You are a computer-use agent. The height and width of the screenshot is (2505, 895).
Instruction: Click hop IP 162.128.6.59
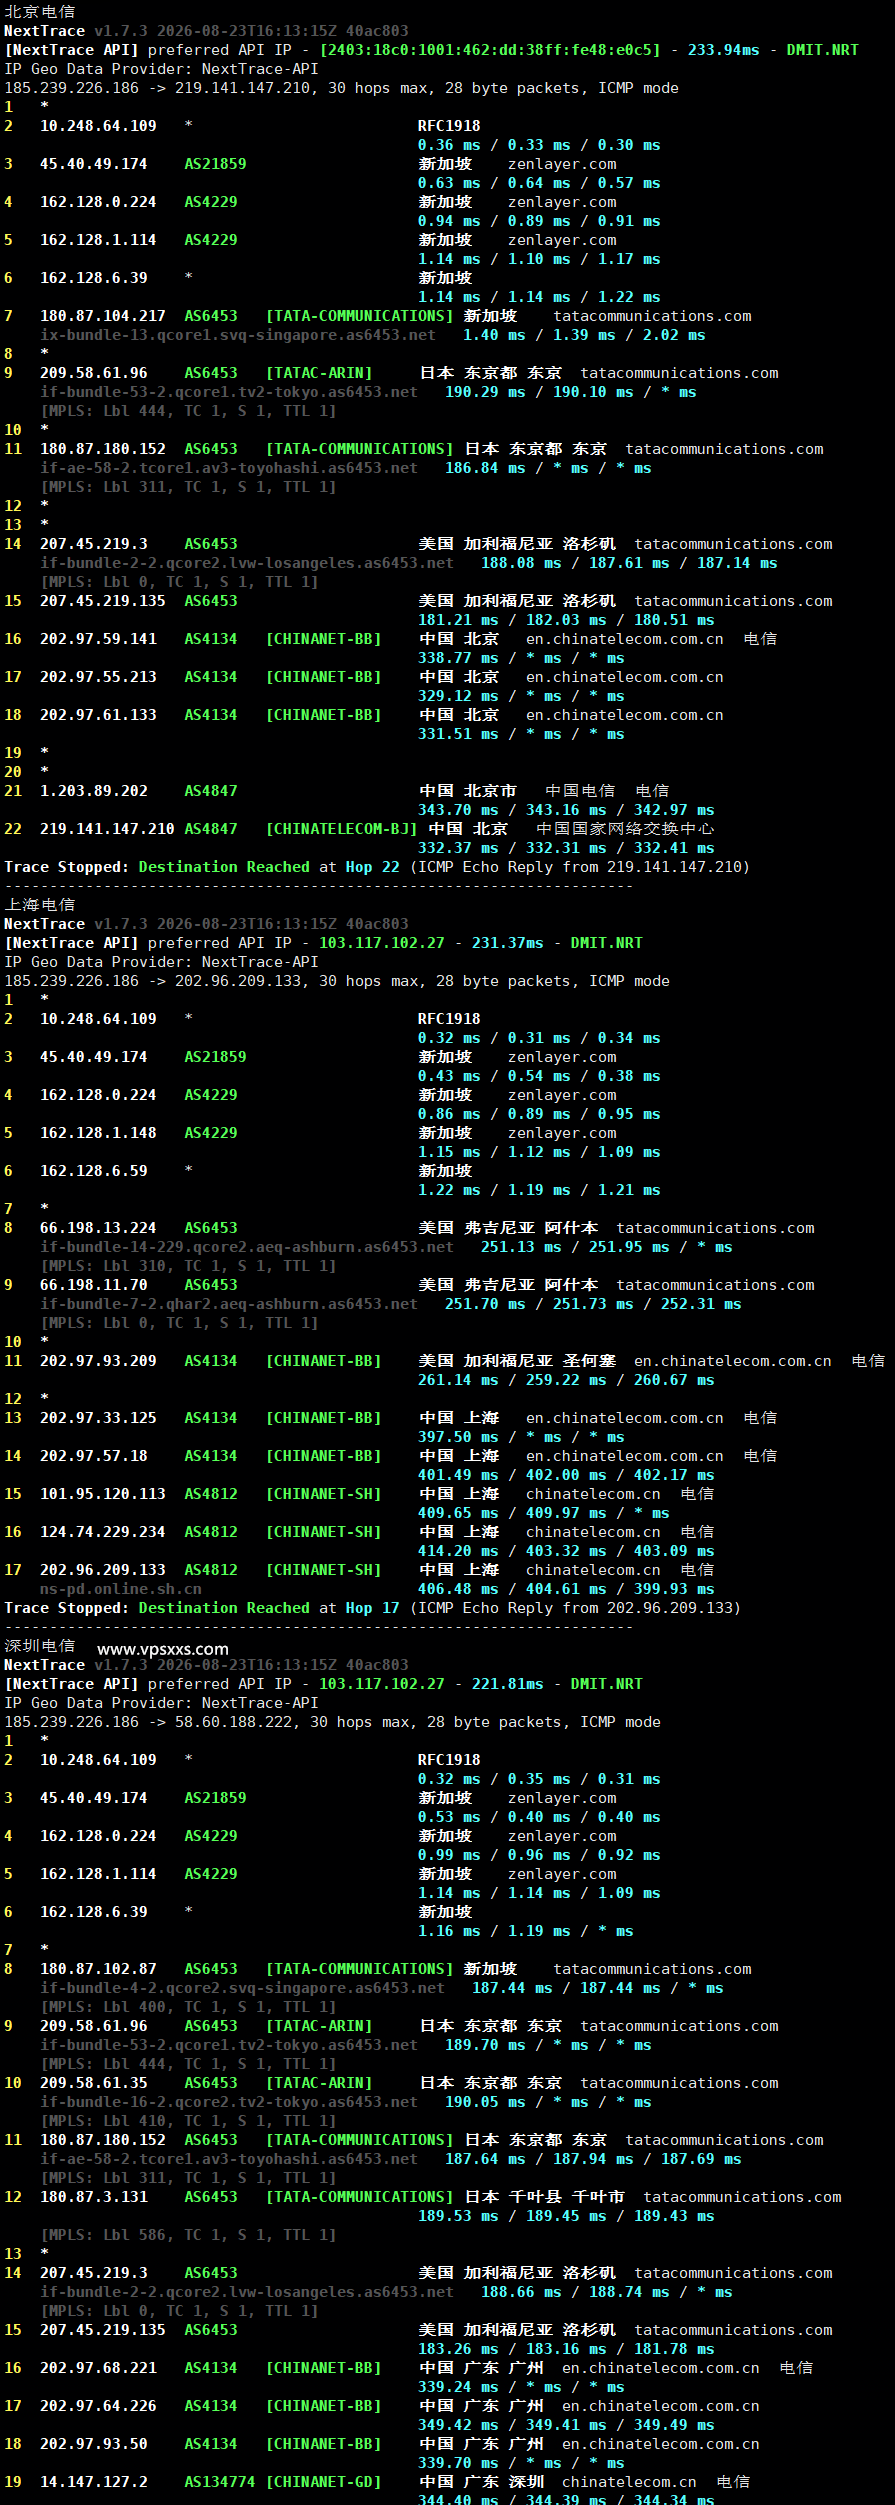pos(94,1171)
